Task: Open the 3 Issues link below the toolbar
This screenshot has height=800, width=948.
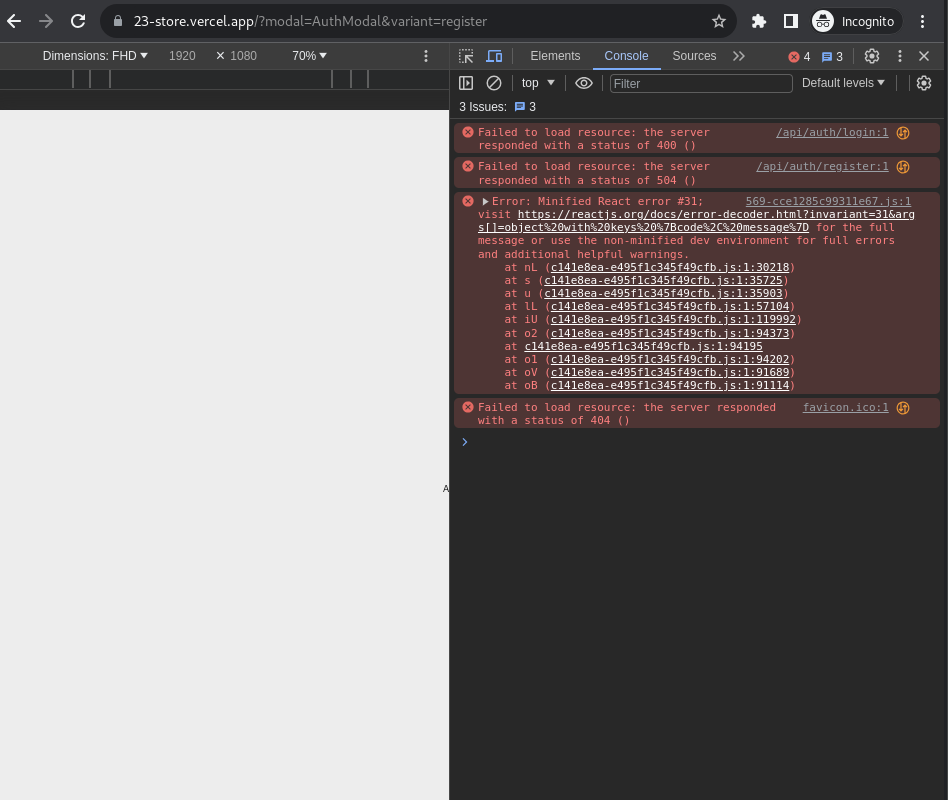Action: tap(497, 106)
